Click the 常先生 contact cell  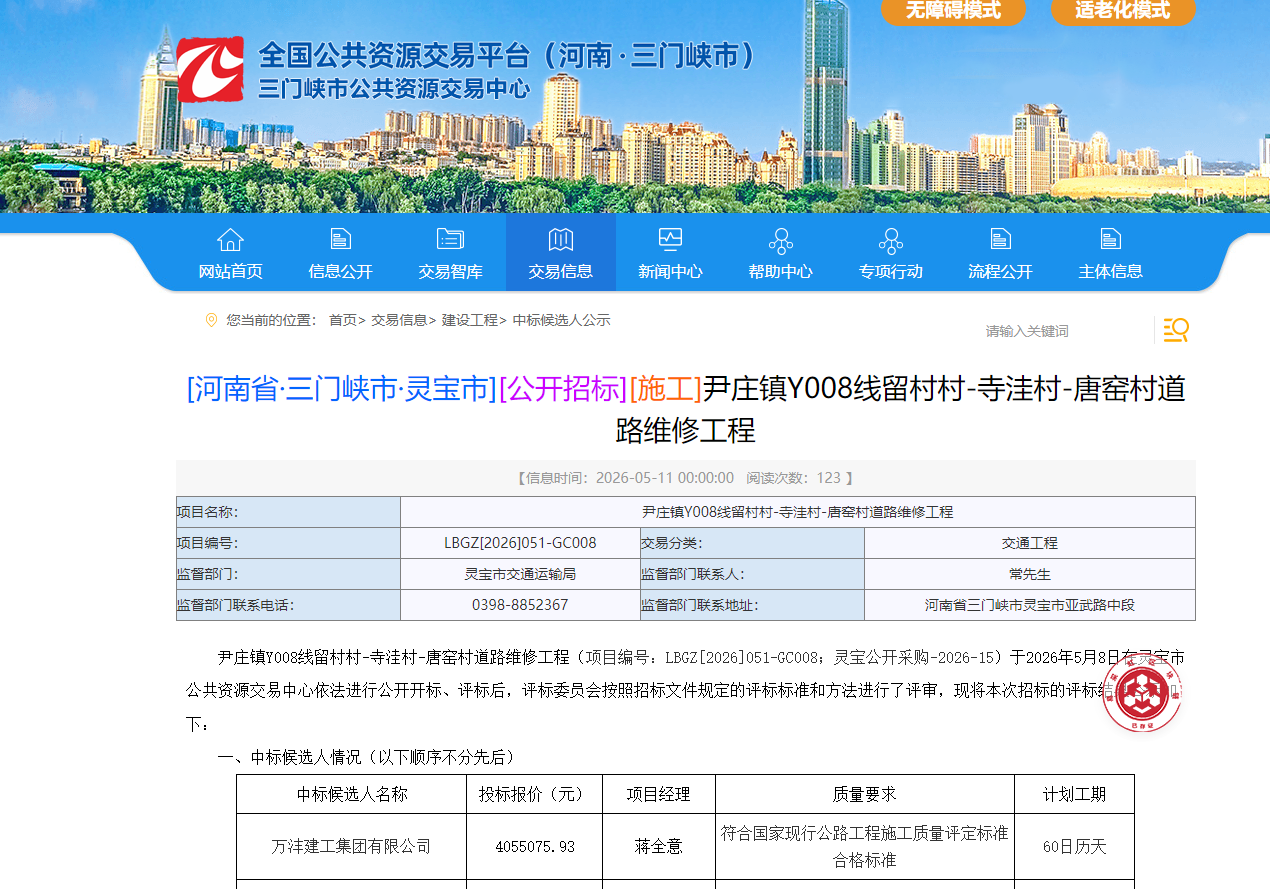[1030, 574]
